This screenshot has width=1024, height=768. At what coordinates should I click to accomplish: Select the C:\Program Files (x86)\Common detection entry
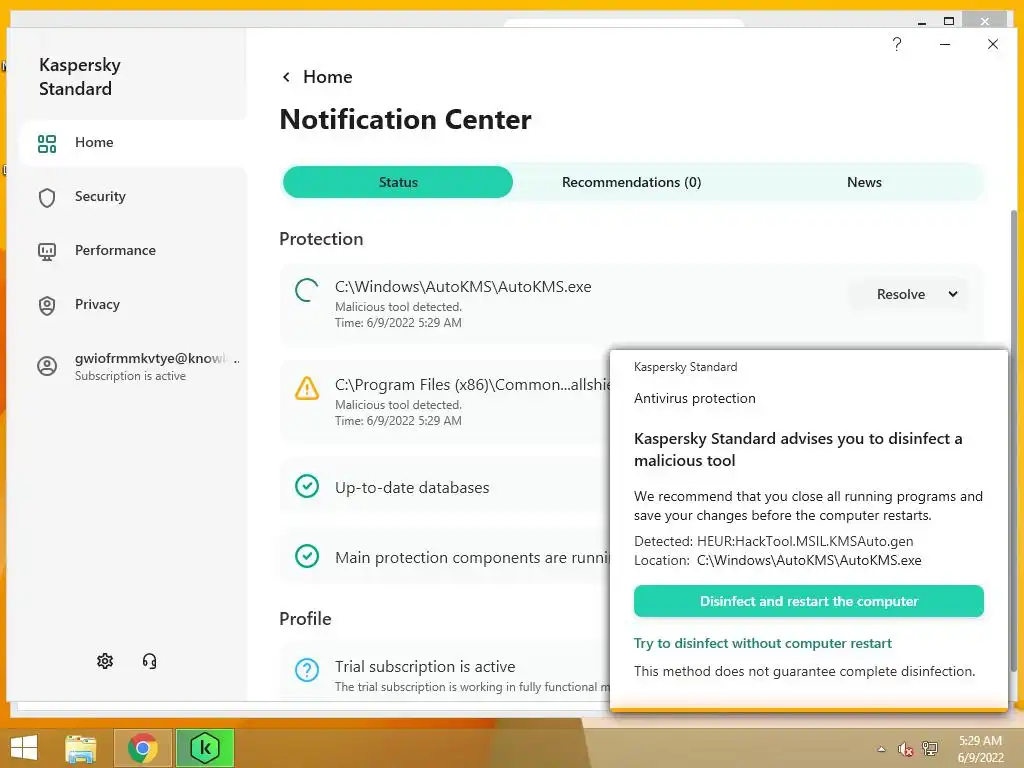pyautogui.click(x=445, y=402)
